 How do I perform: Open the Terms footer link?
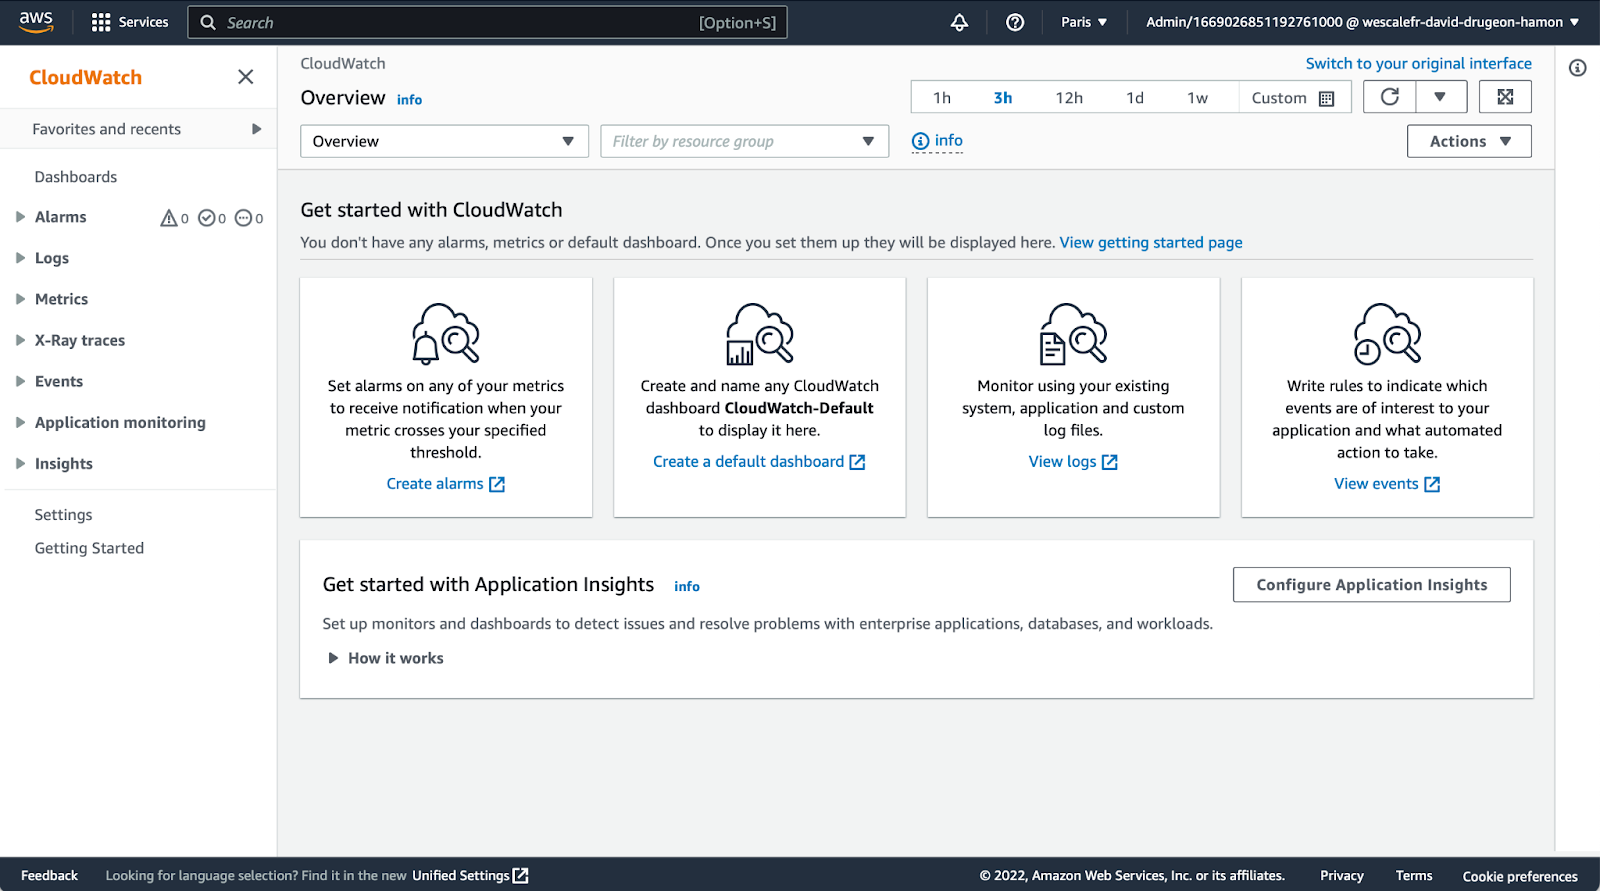[1414, 875]
